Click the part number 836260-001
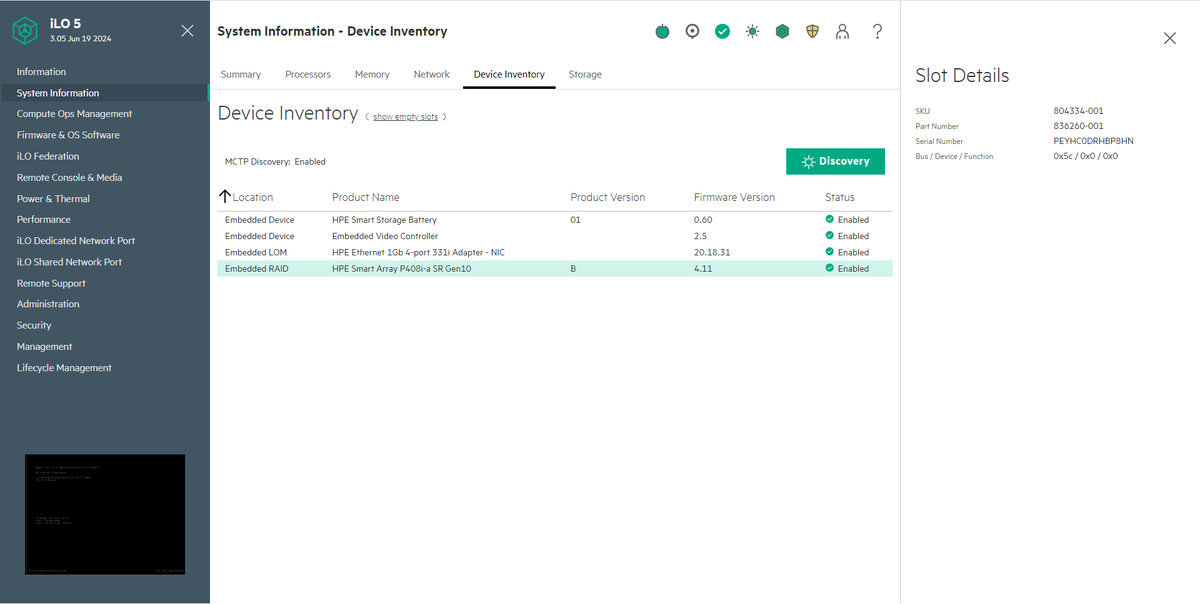The width and height of the screenshot is (1200, 604). [1079, 126]
